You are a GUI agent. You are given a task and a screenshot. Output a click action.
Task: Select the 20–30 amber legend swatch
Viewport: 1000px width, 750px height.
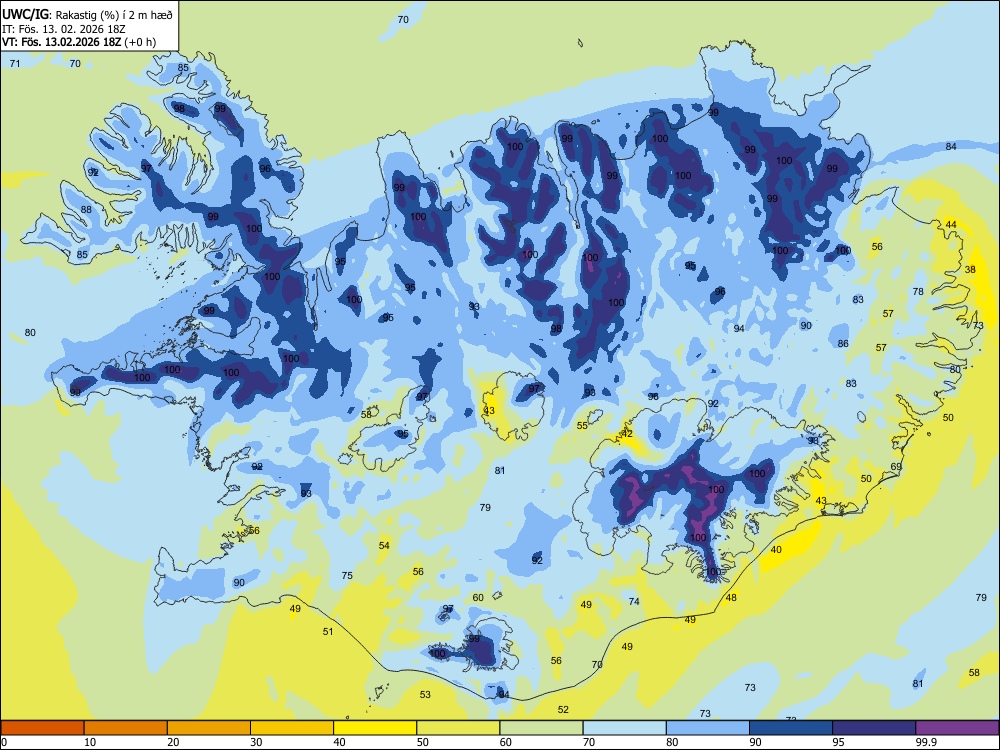pos(209,728)
